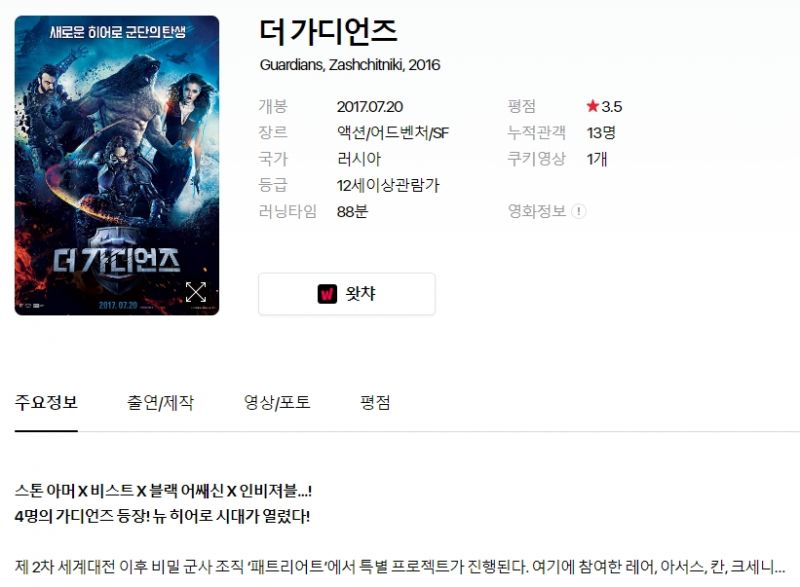Open the Watcha streaming button
Screen dimensions: 800x587
click(x=347, y=294)
